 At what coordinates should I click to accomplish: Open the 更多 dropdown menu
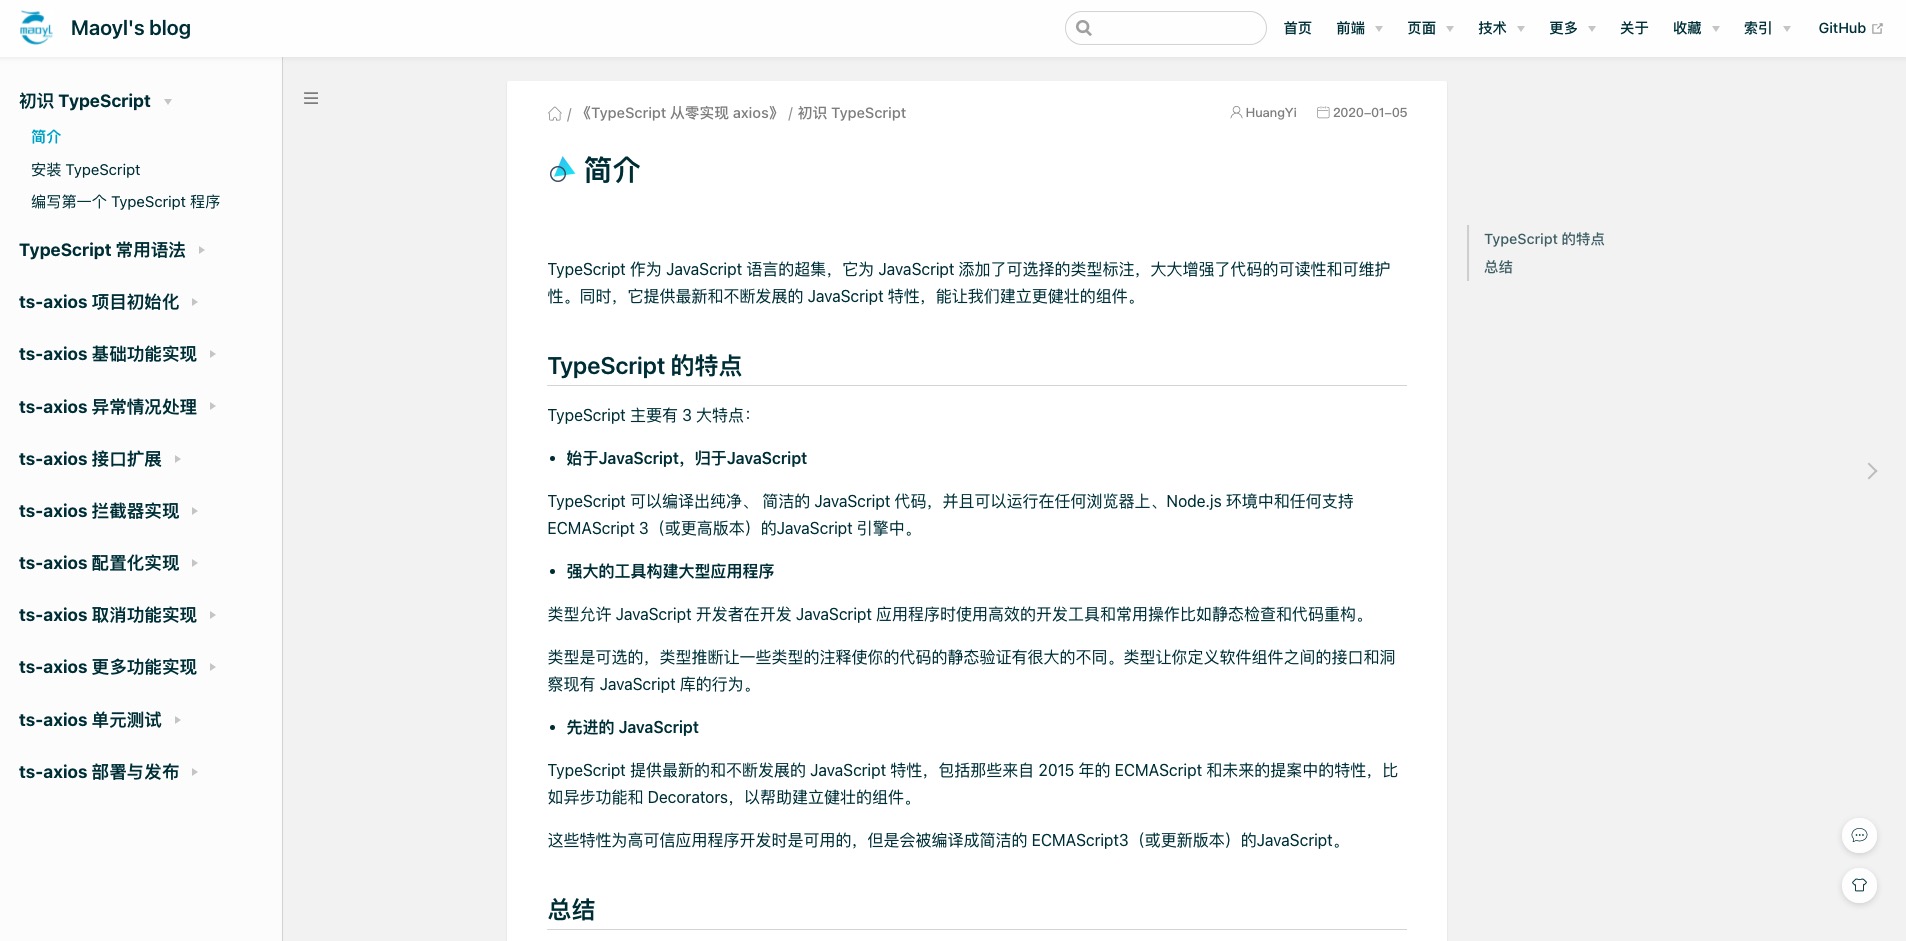pos(1572,28)
